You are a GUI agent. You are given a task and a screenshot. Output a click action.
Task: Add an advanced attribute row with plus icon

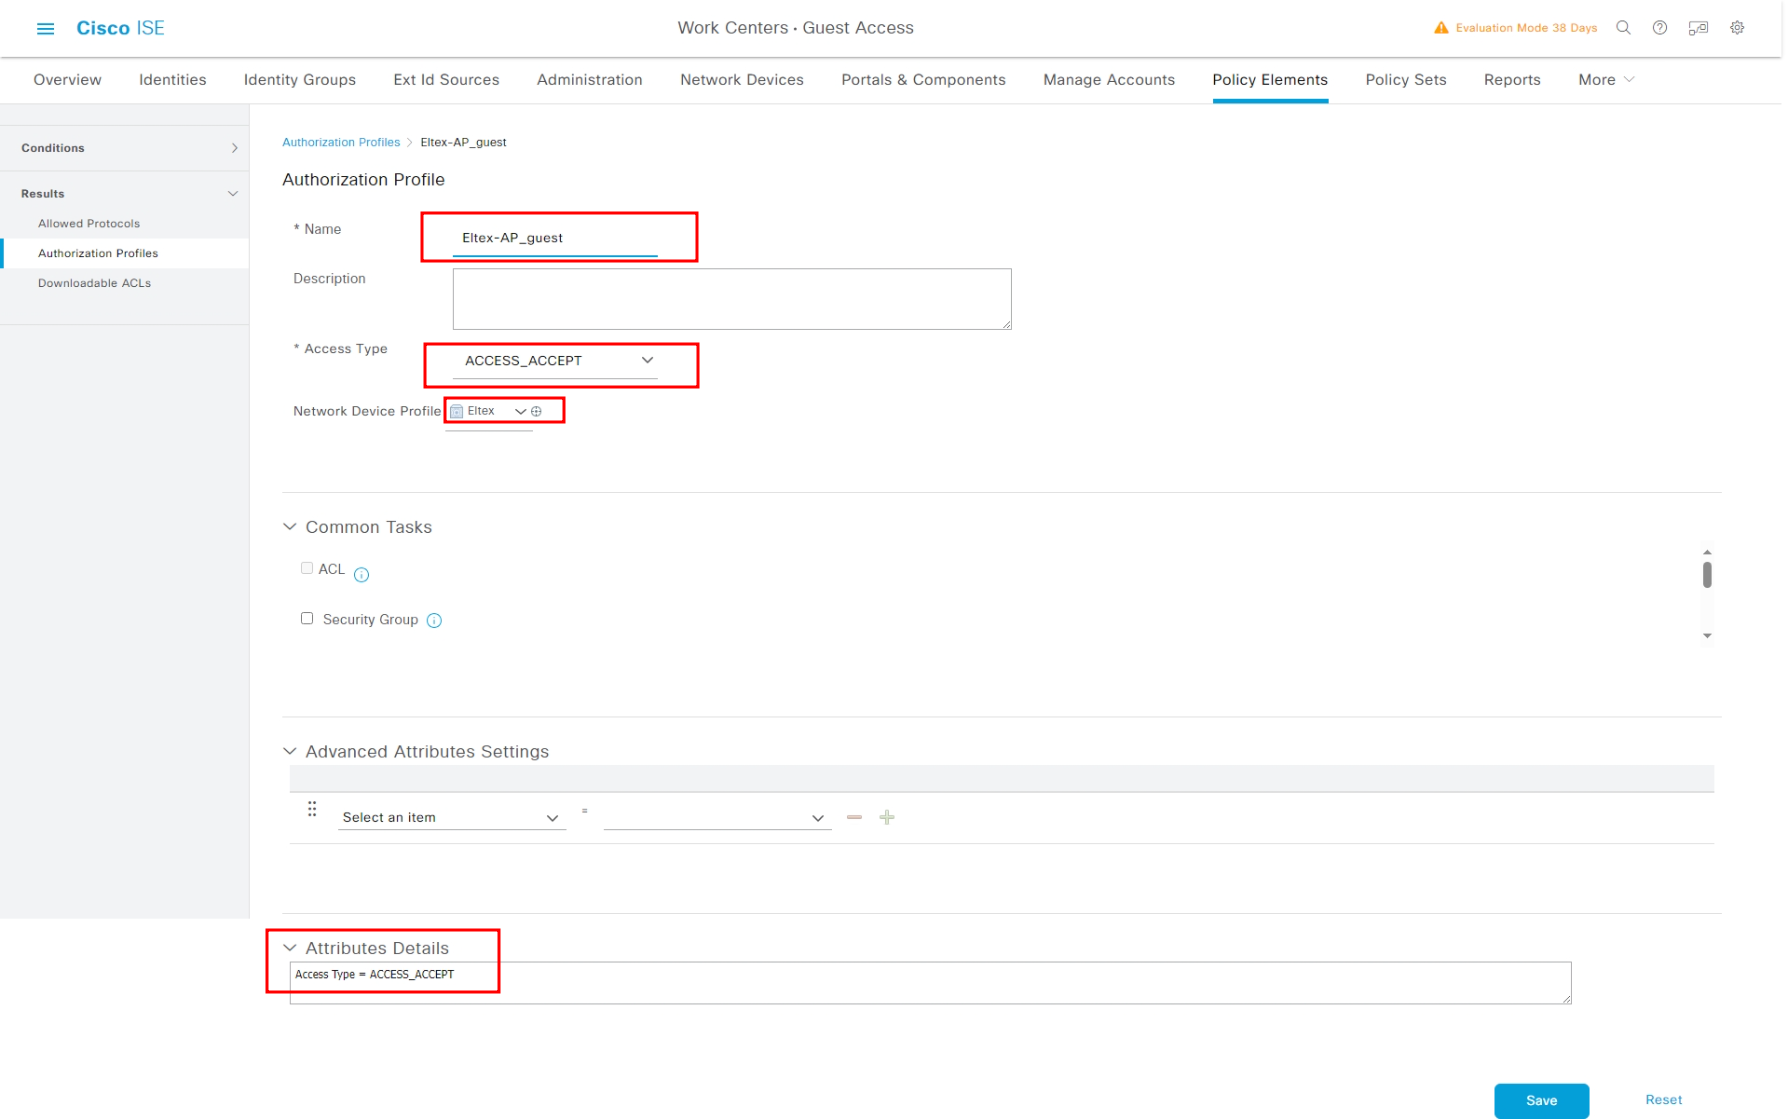(x=887, y=817)
